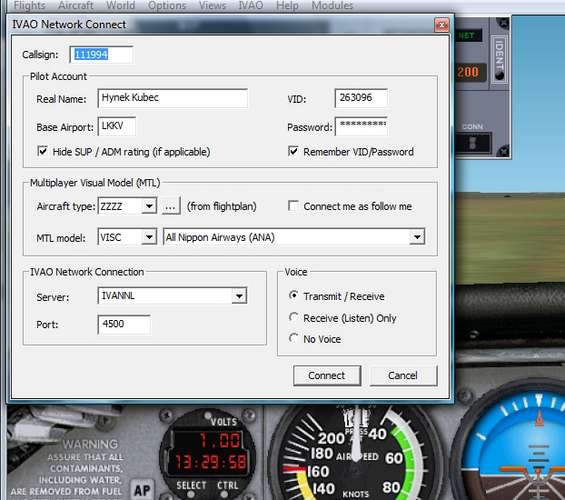Image resolution: width=565 pixels, height=500 pixels.
Task: Expand the All Nippon Airways airline dropdown
Action: pos(417,237)
